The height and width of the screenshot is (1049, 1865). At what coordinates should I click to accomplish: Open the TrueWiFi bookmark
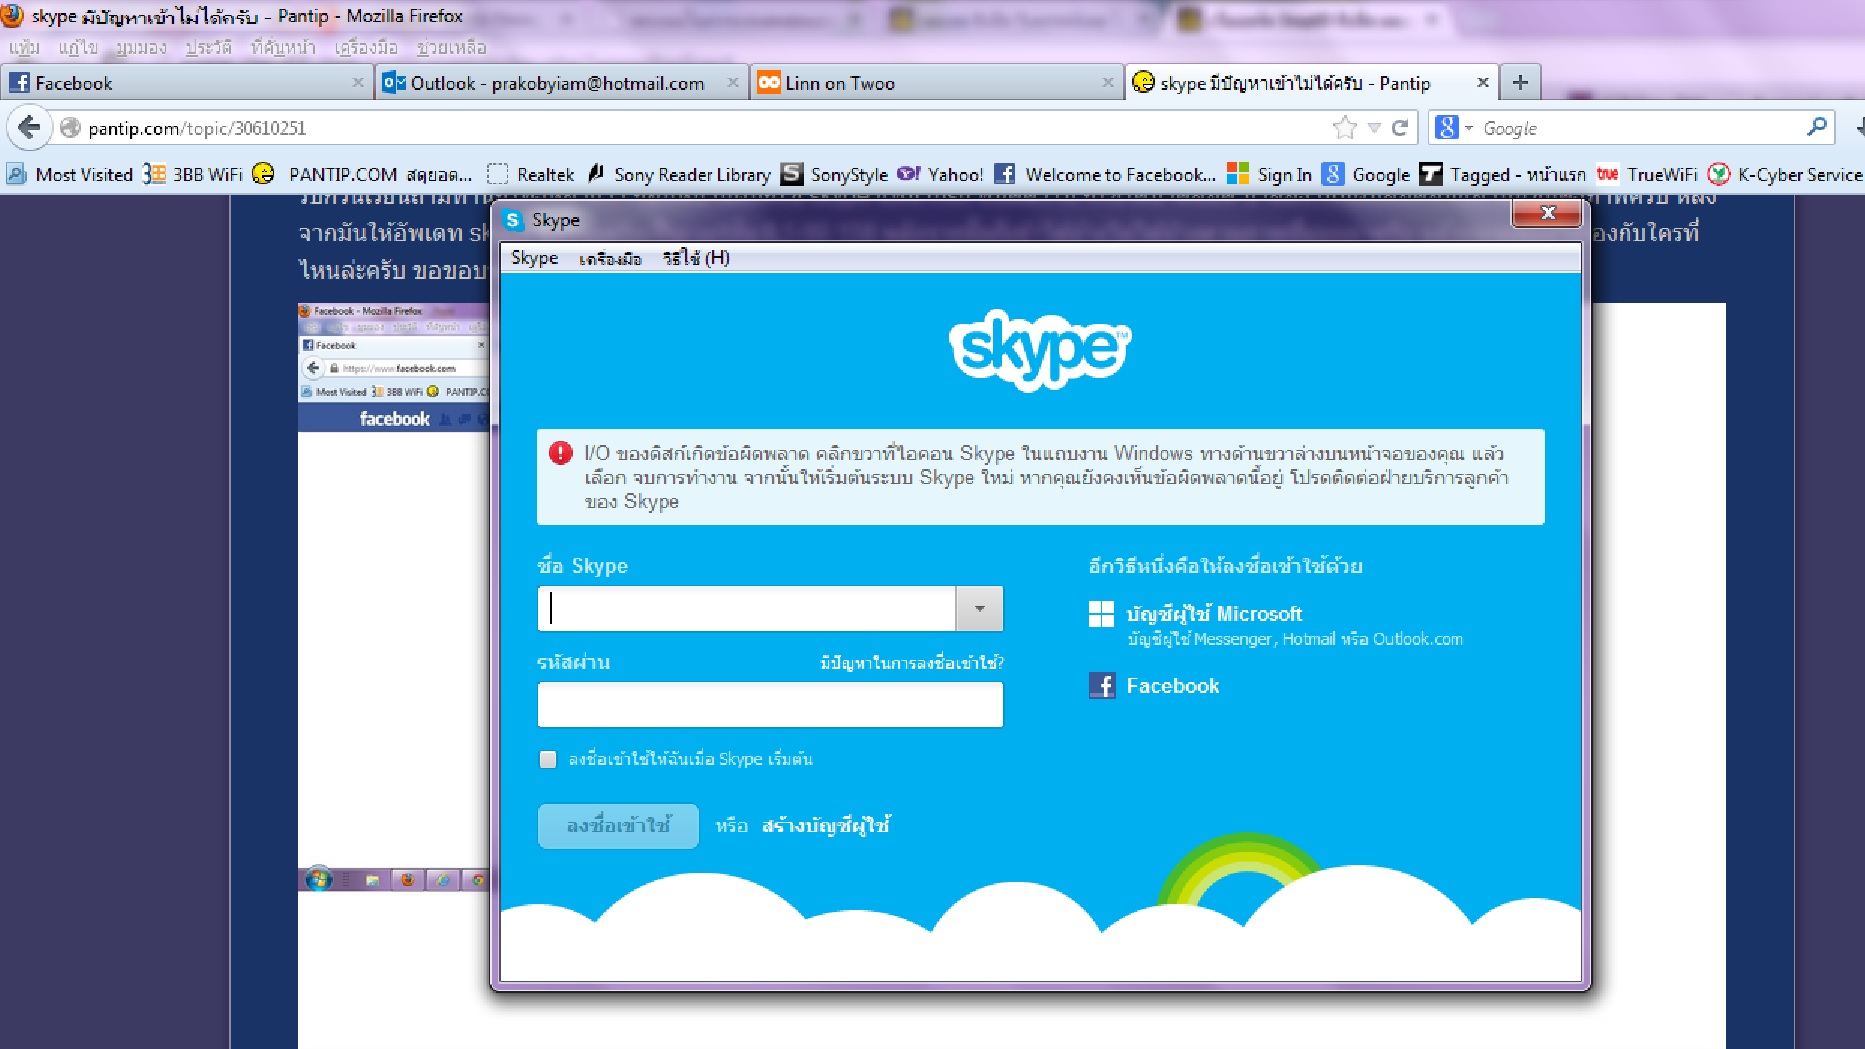(1647, 175)
